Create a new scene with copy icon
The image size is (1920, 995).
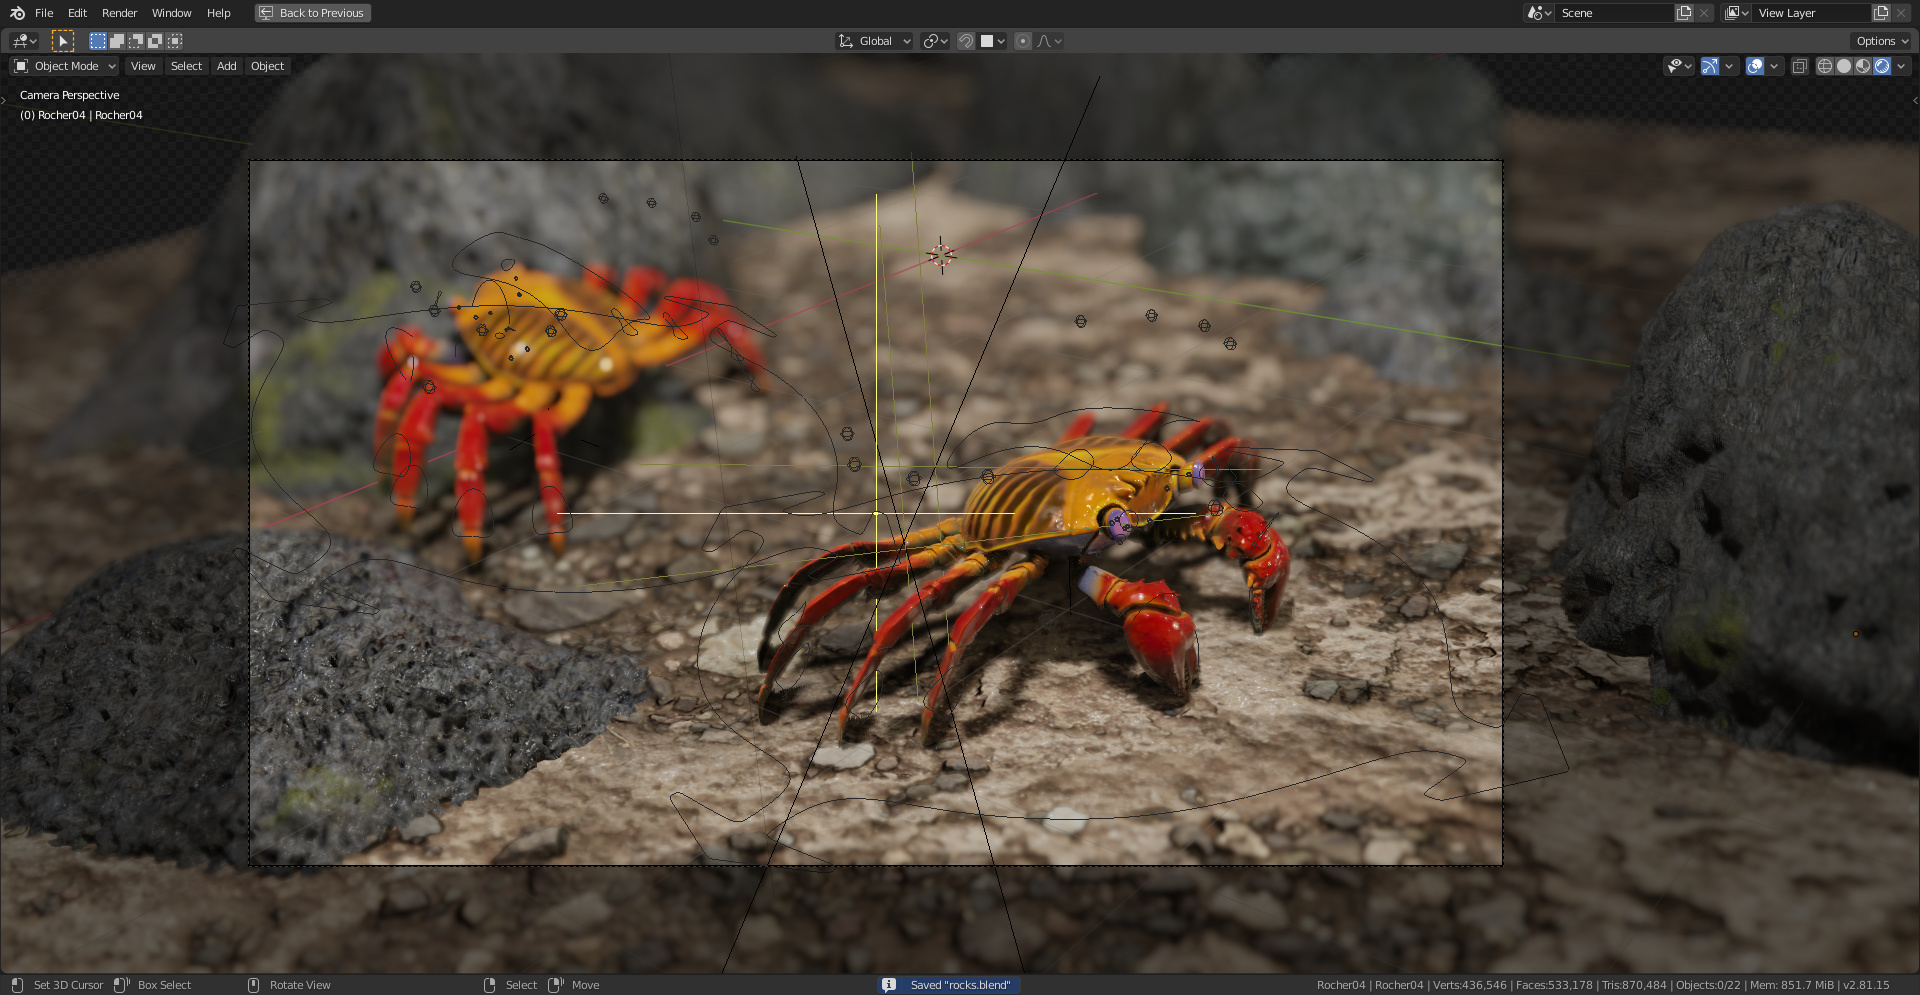click(x=1684, y=13)
